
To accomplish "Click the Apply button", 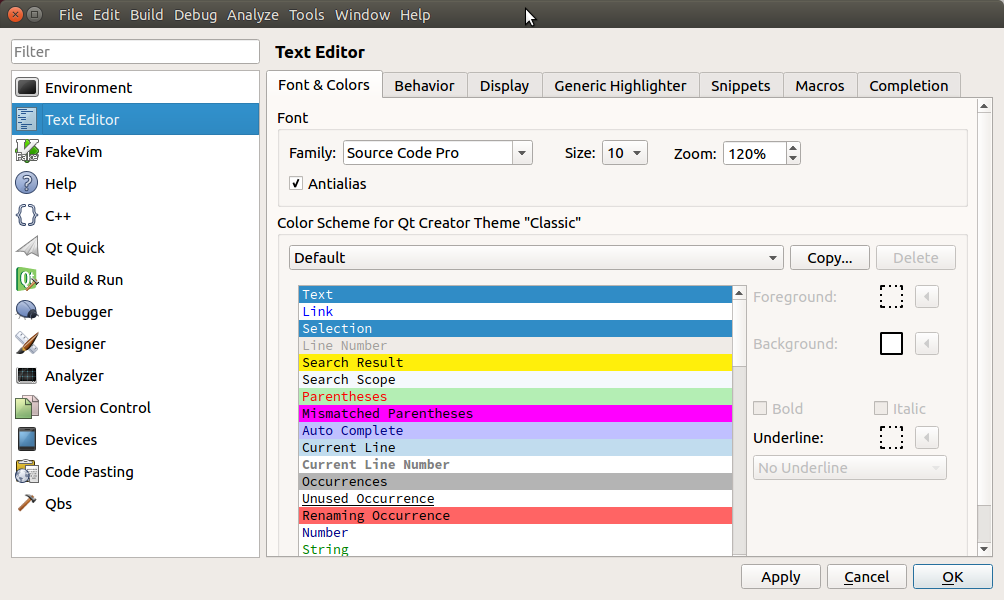I will tap(780, 577).
